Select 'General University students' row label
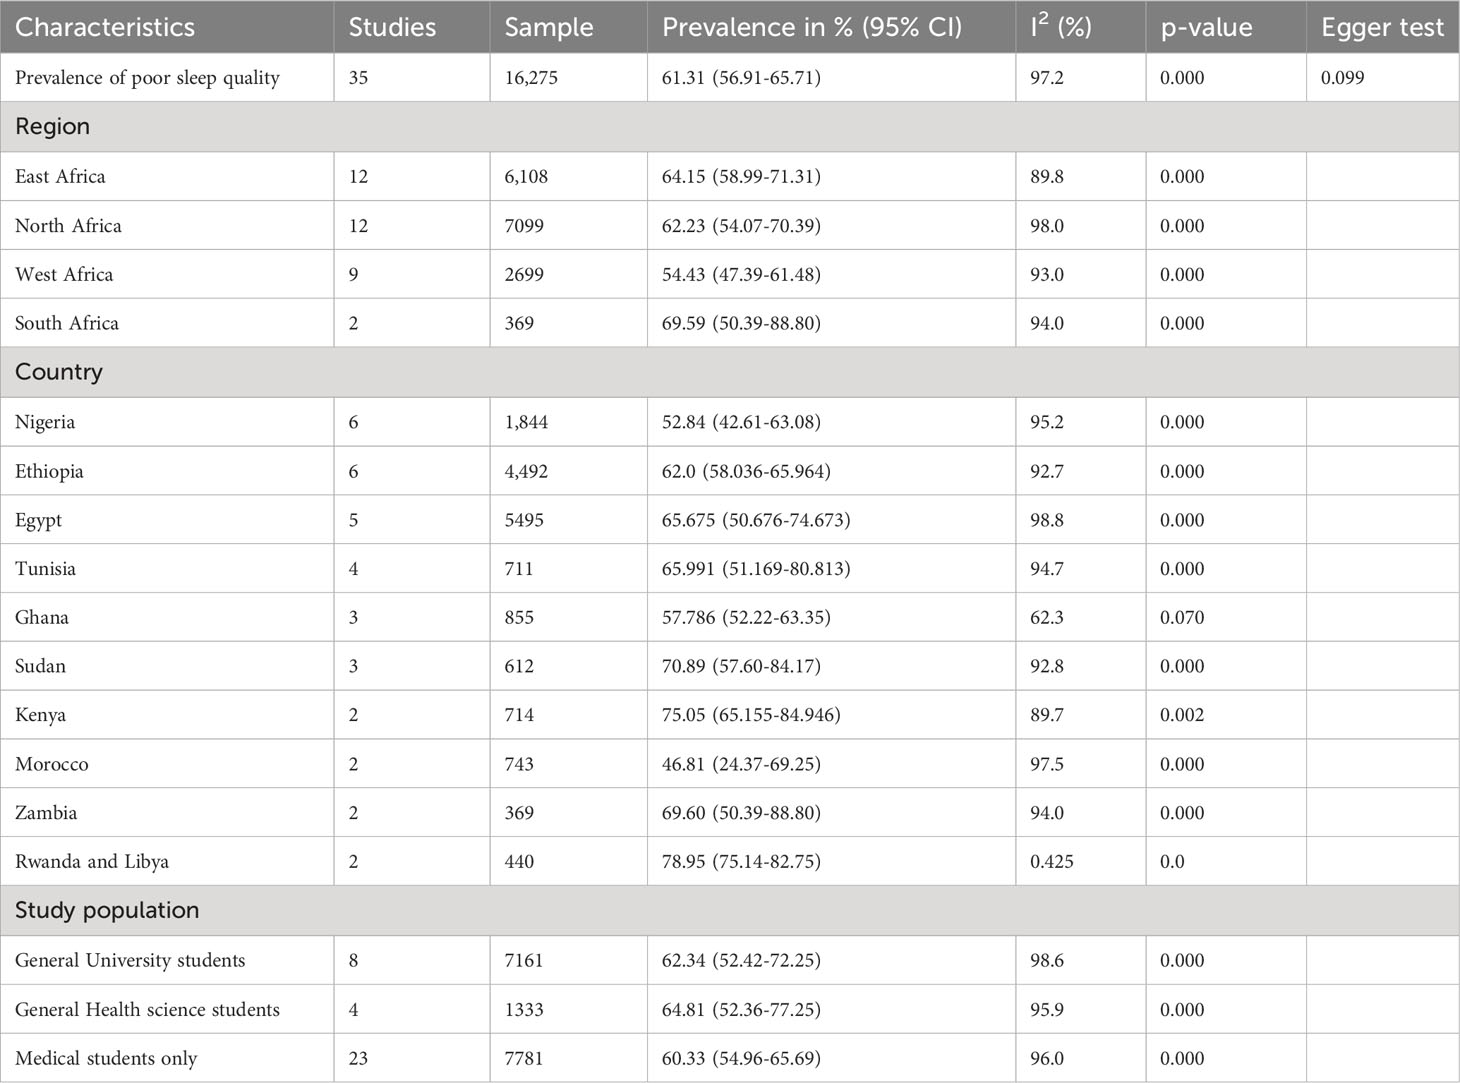 click(x=130, y=961)
